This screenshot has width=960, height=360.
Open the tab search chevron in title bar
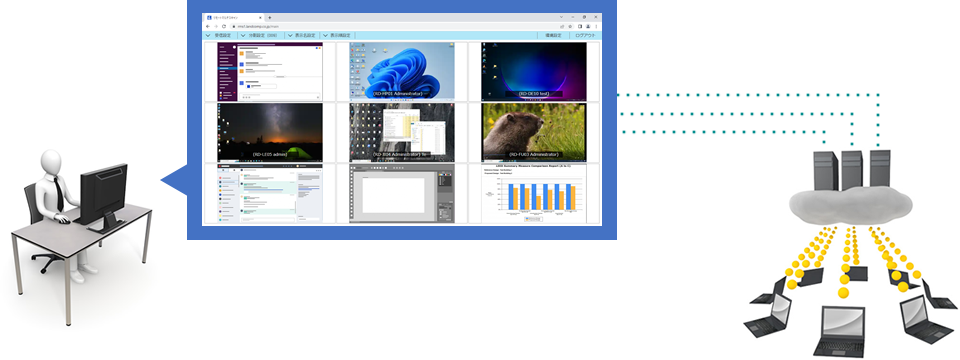click(561, 17)
